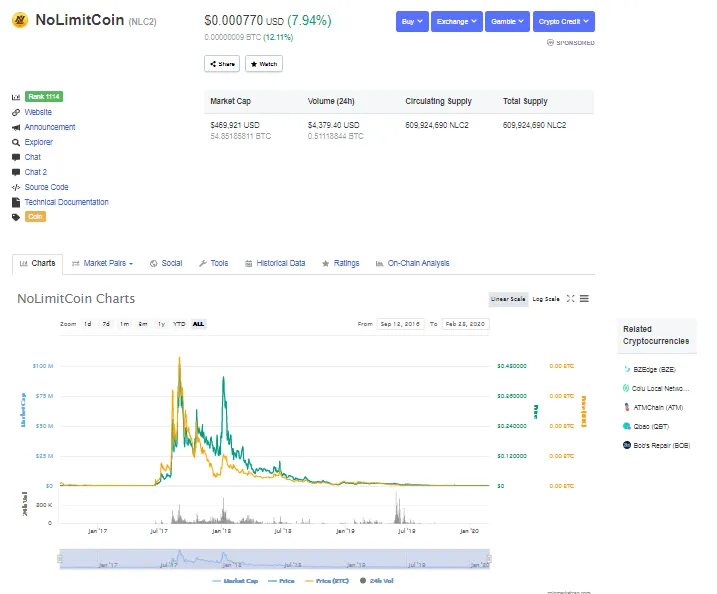Open the Announcement link

point(50,127)
